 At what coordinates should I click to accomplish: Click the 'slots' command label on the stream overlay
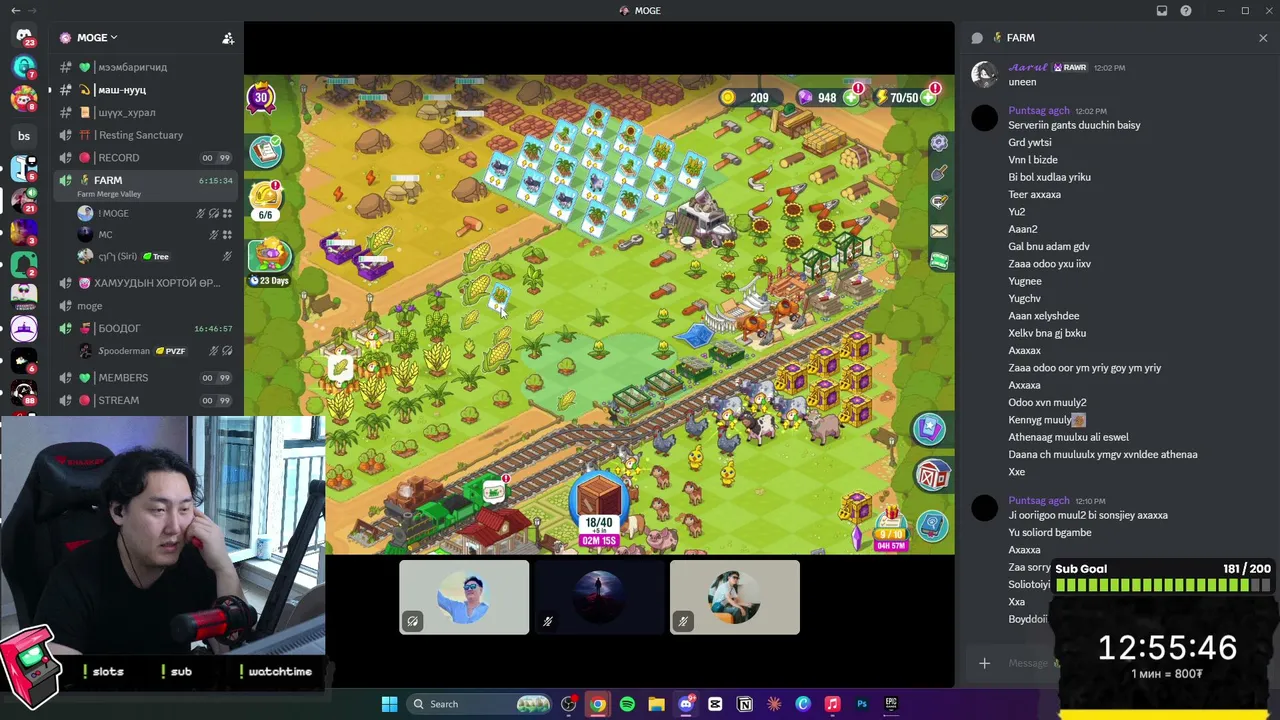[x=108, y=672]
